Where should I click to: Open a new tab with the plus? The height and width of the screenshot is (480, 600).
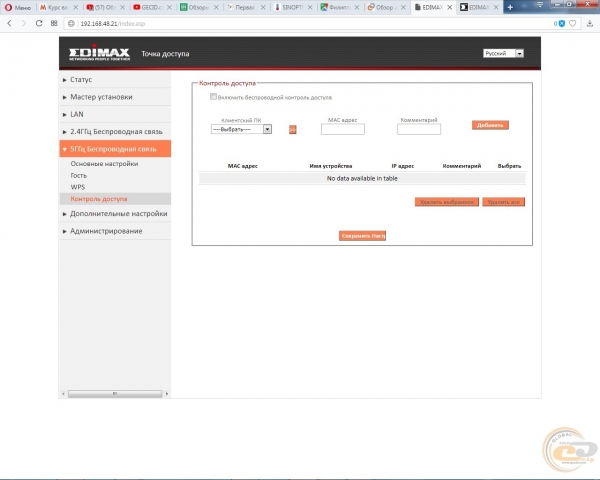pos(510,7)
